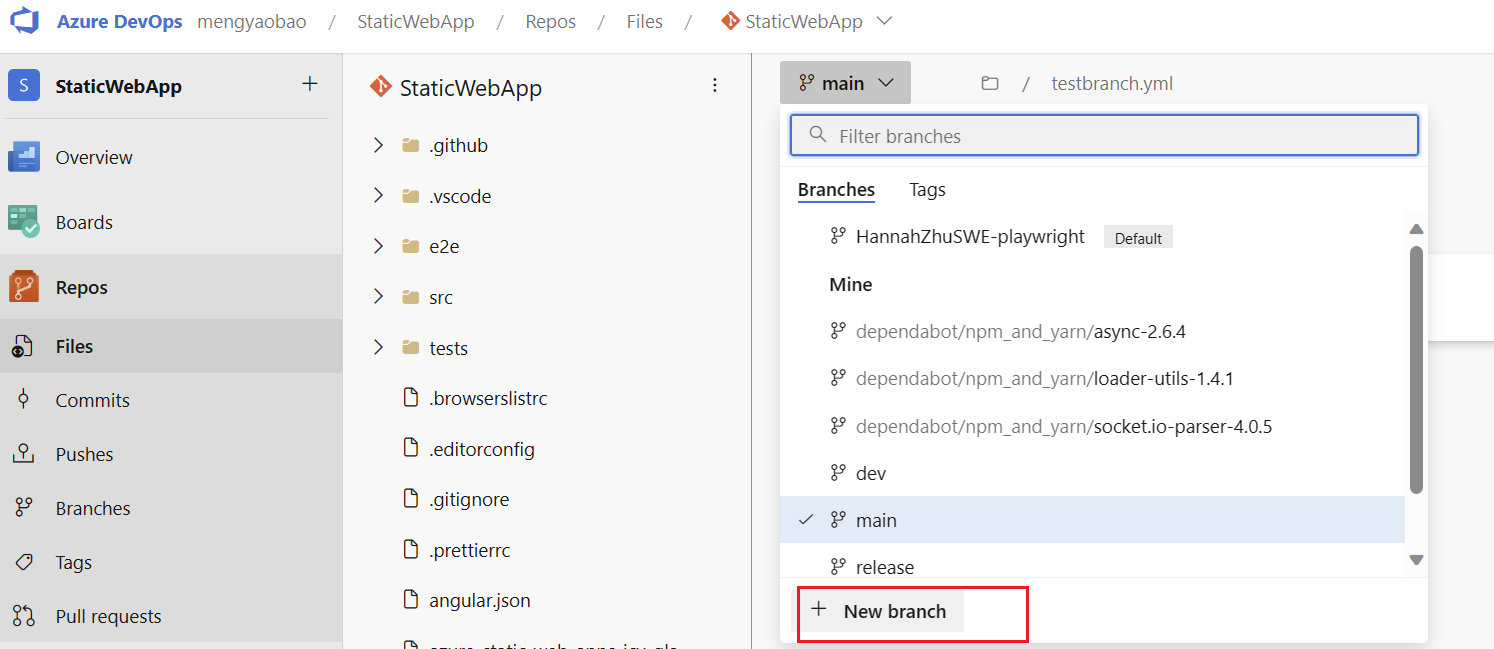The image size is (1494, 649).
Task: Click testbranch.yml in the file path
Action: click(x=1112, y=84)
